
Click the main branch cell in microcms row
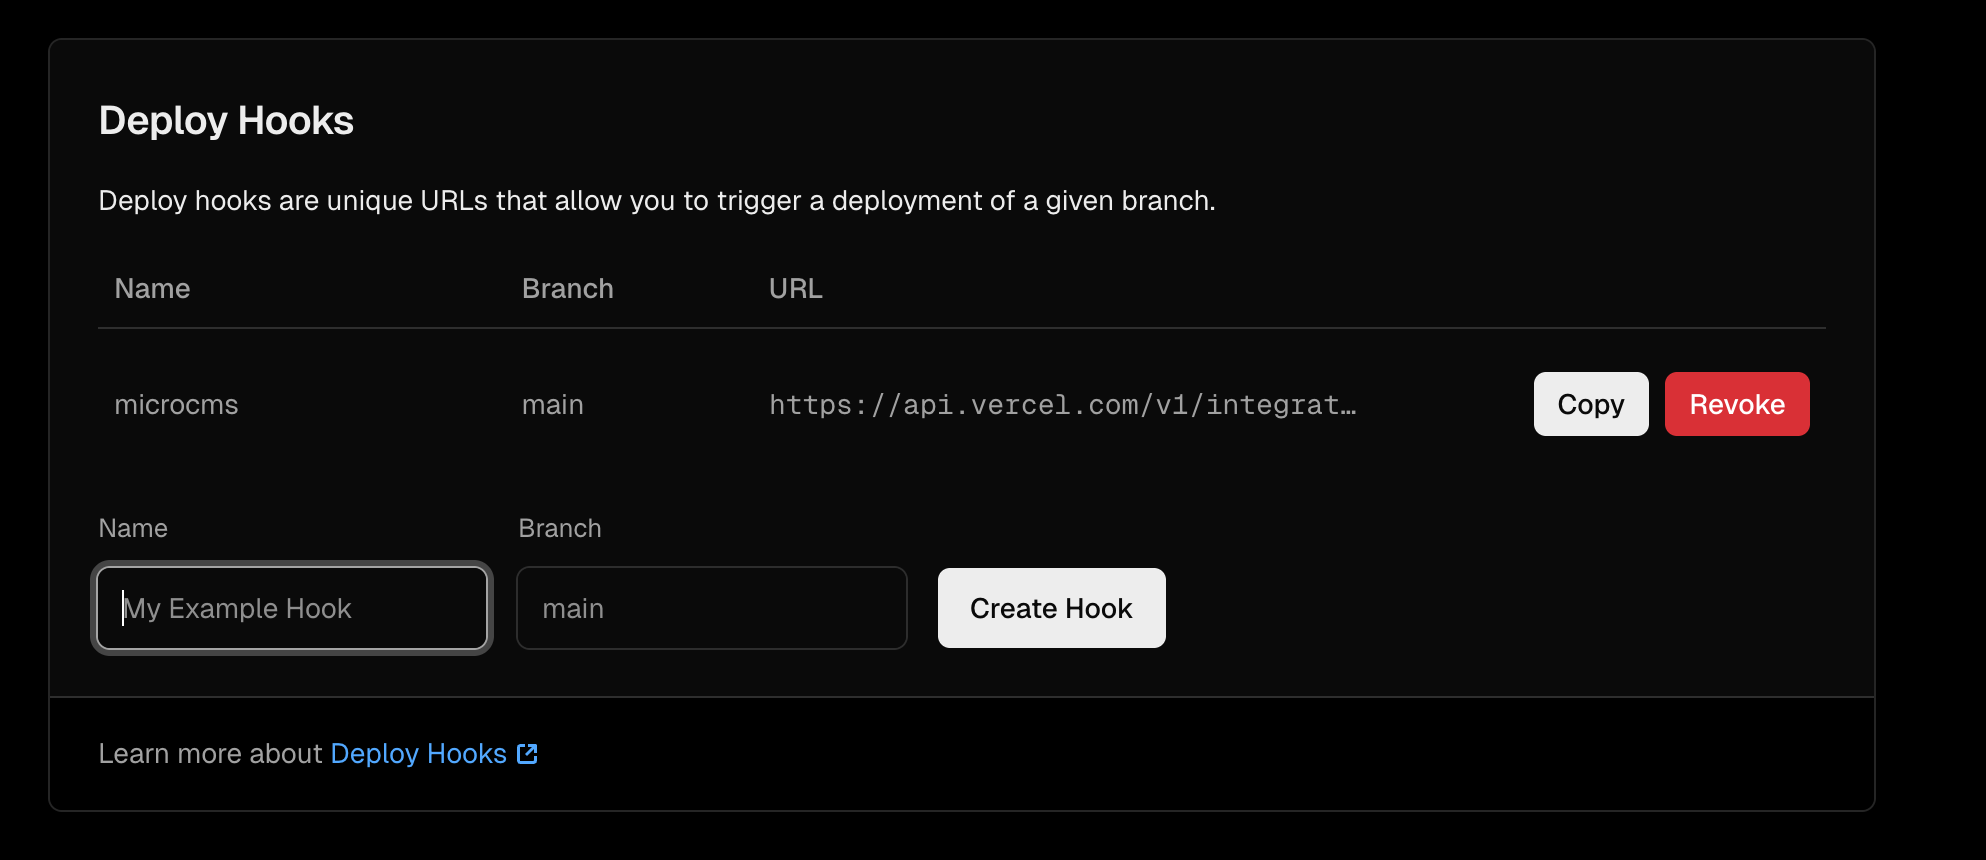pyautogui.click(x=552, y=405)
